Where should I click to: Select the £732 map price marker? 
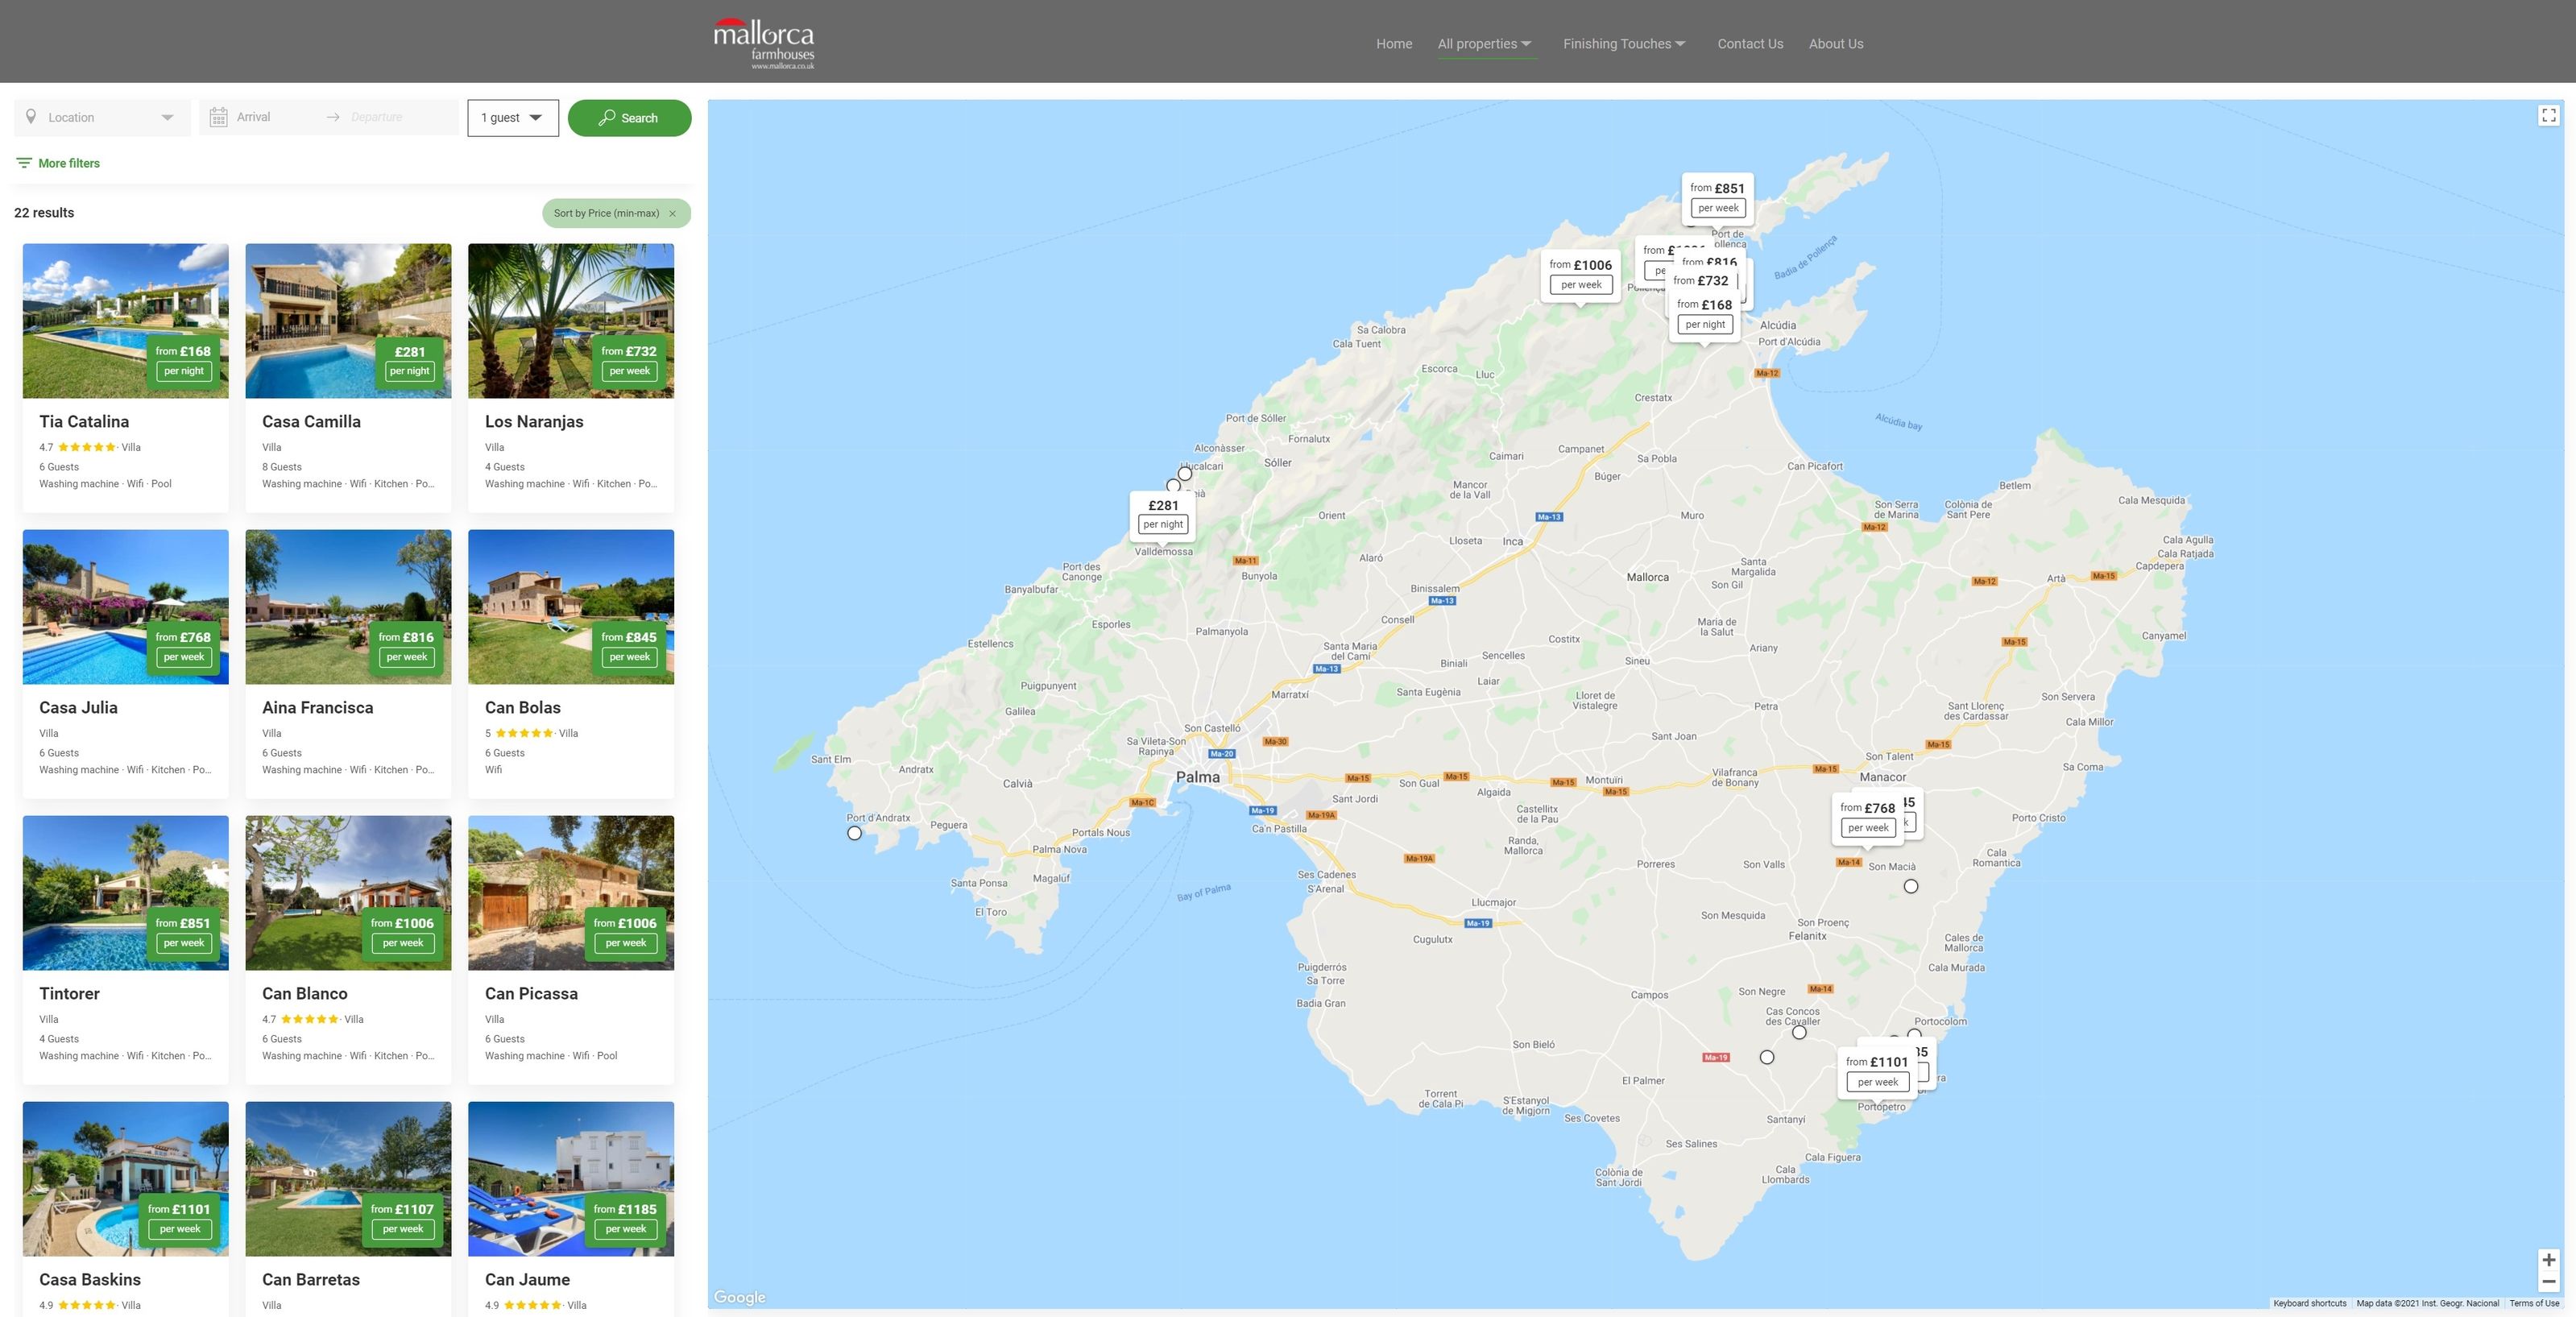[x=1700, y=280]
